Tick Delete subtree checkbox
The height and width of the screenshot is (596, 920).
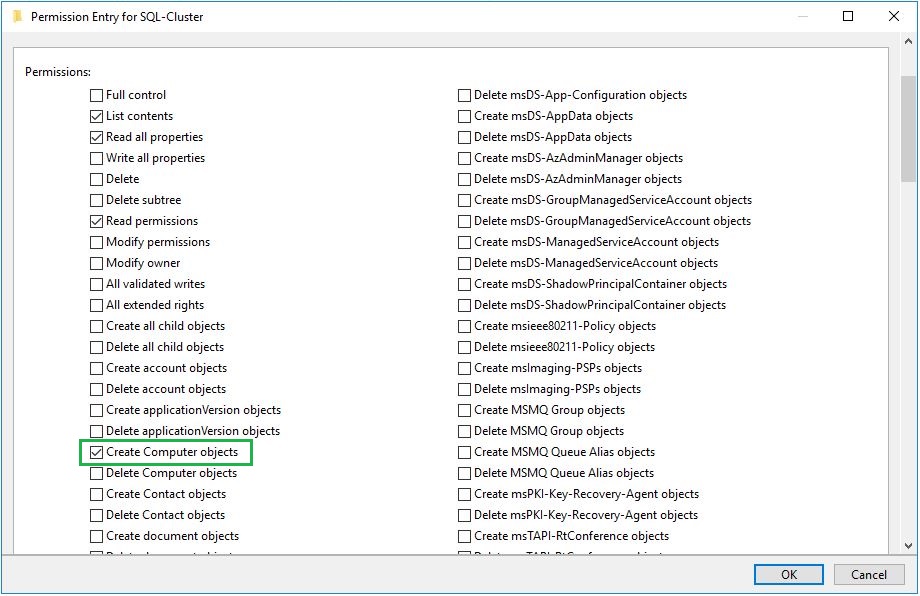97,200
